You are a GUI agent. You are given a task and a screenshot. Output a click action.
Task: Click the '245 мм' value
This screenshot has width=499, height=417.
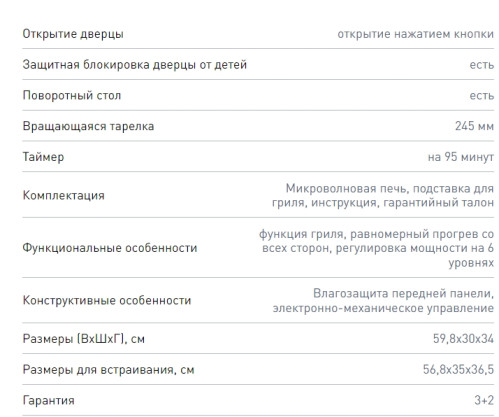474,126
